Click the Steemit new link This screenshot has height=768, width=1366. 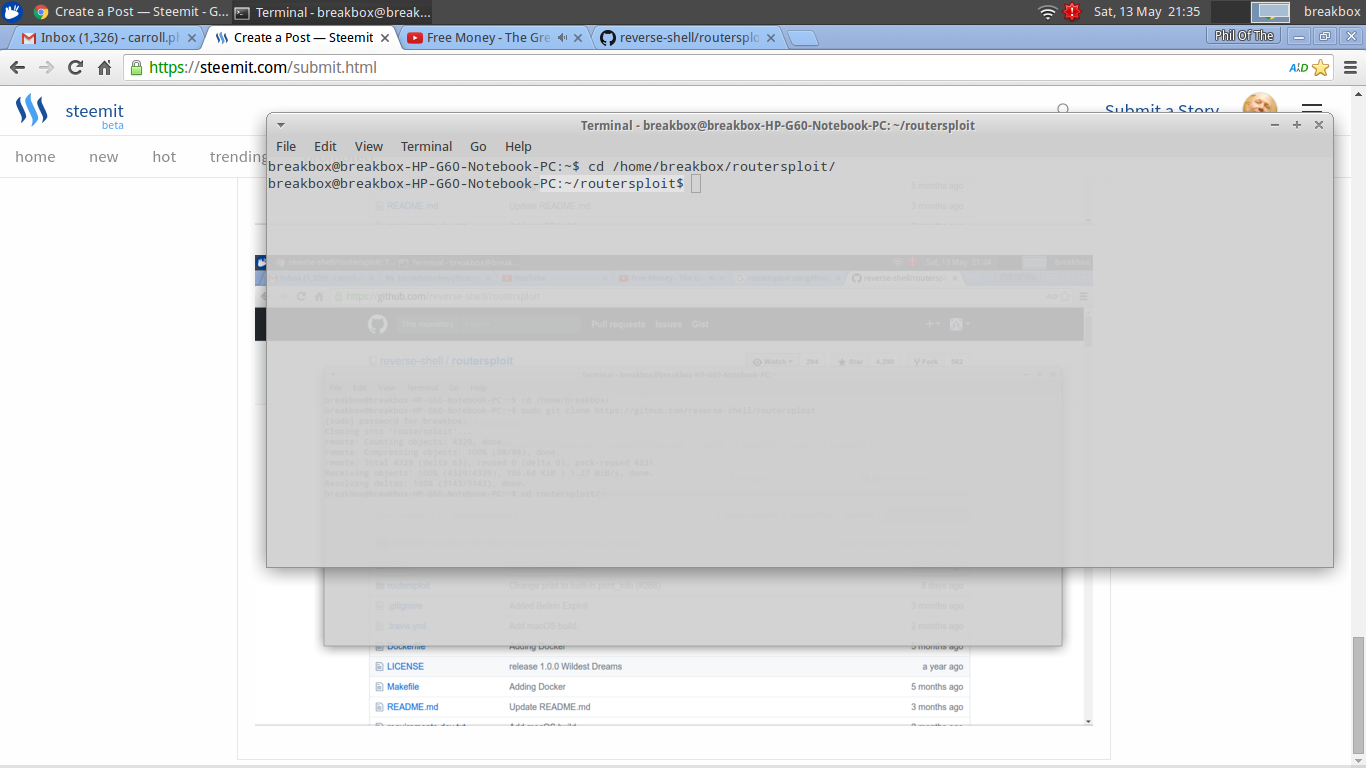pyautogui.click(x=103, y=157)
